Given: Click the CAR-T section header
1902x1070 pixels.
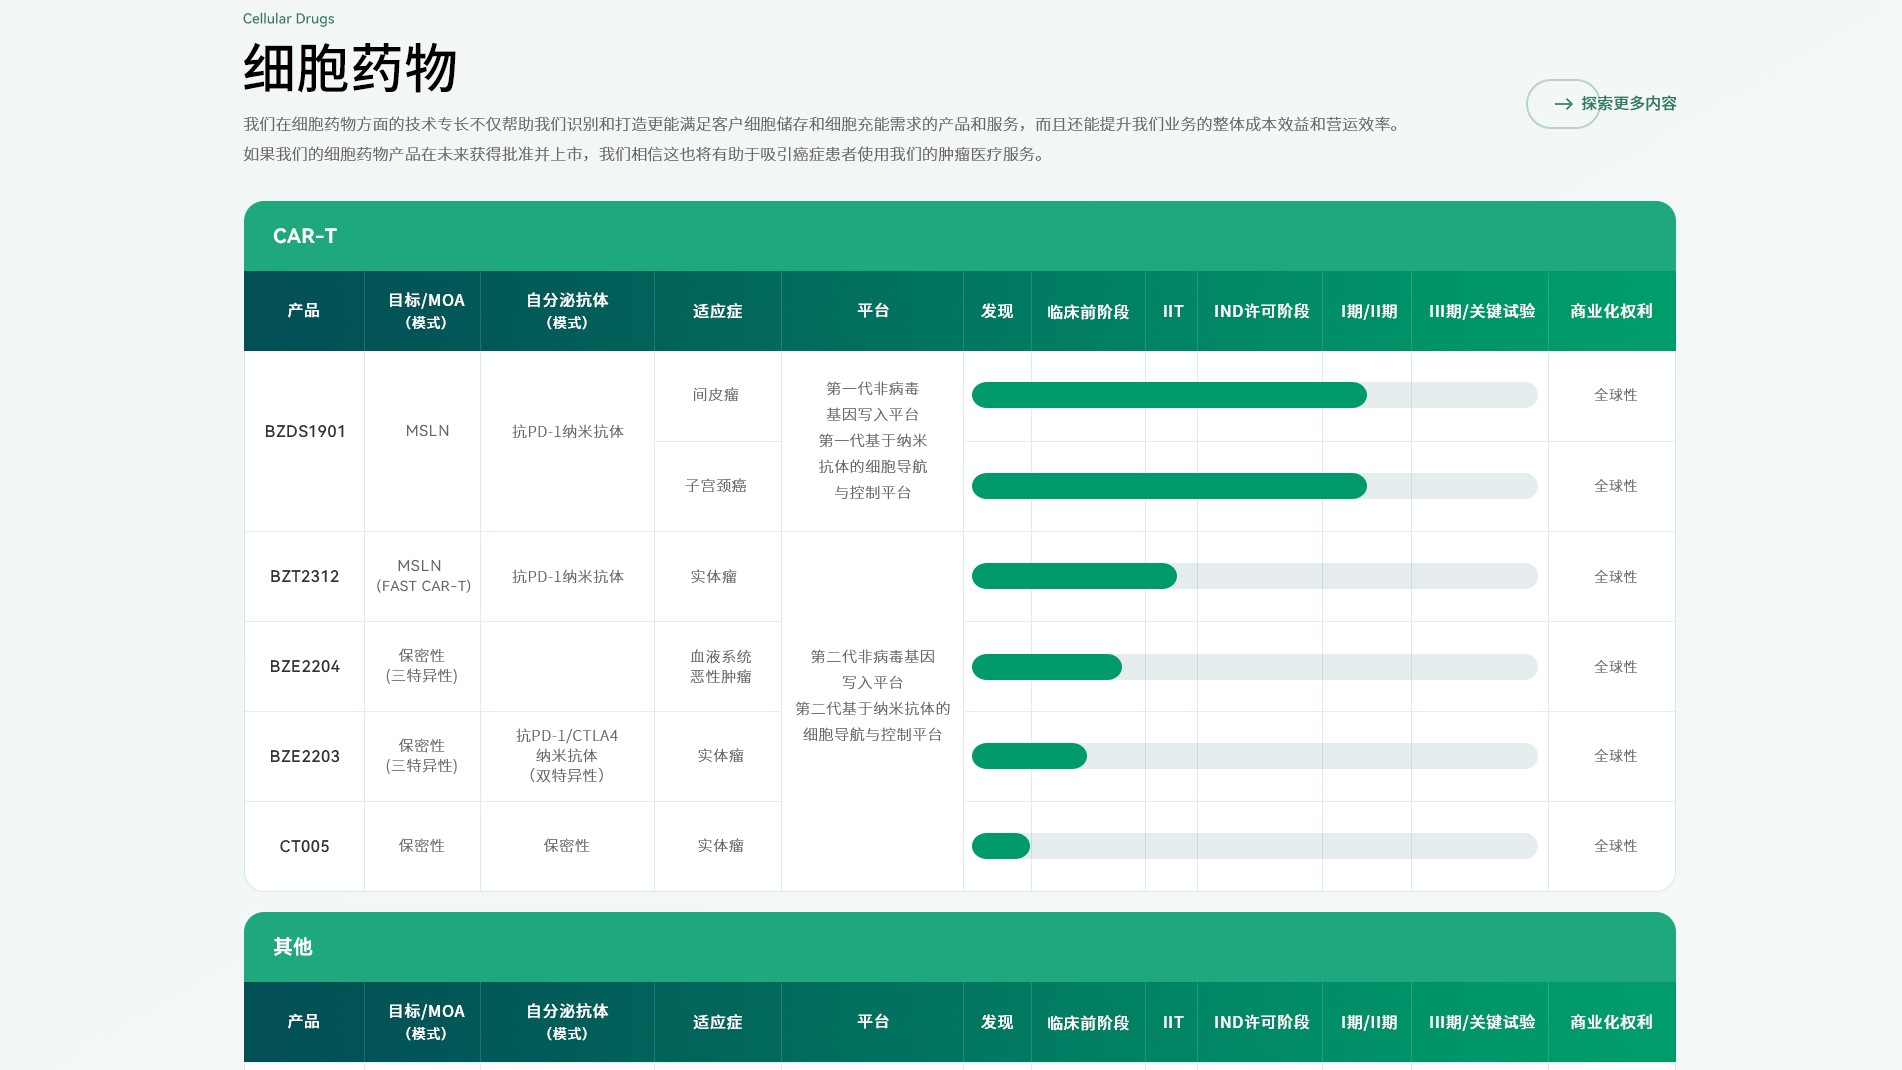Looking at the screenshot, I should (305, 236).
